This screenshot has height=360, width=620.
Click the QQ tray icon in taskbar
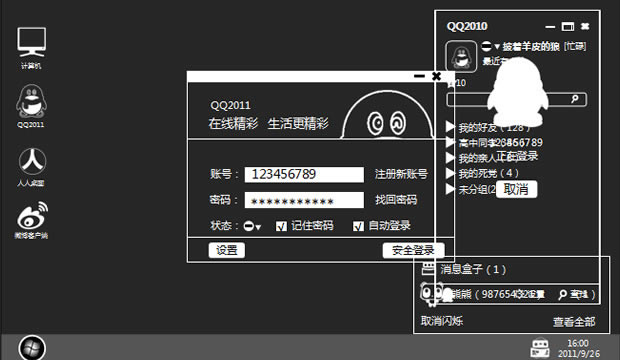(x=540, y=348)
